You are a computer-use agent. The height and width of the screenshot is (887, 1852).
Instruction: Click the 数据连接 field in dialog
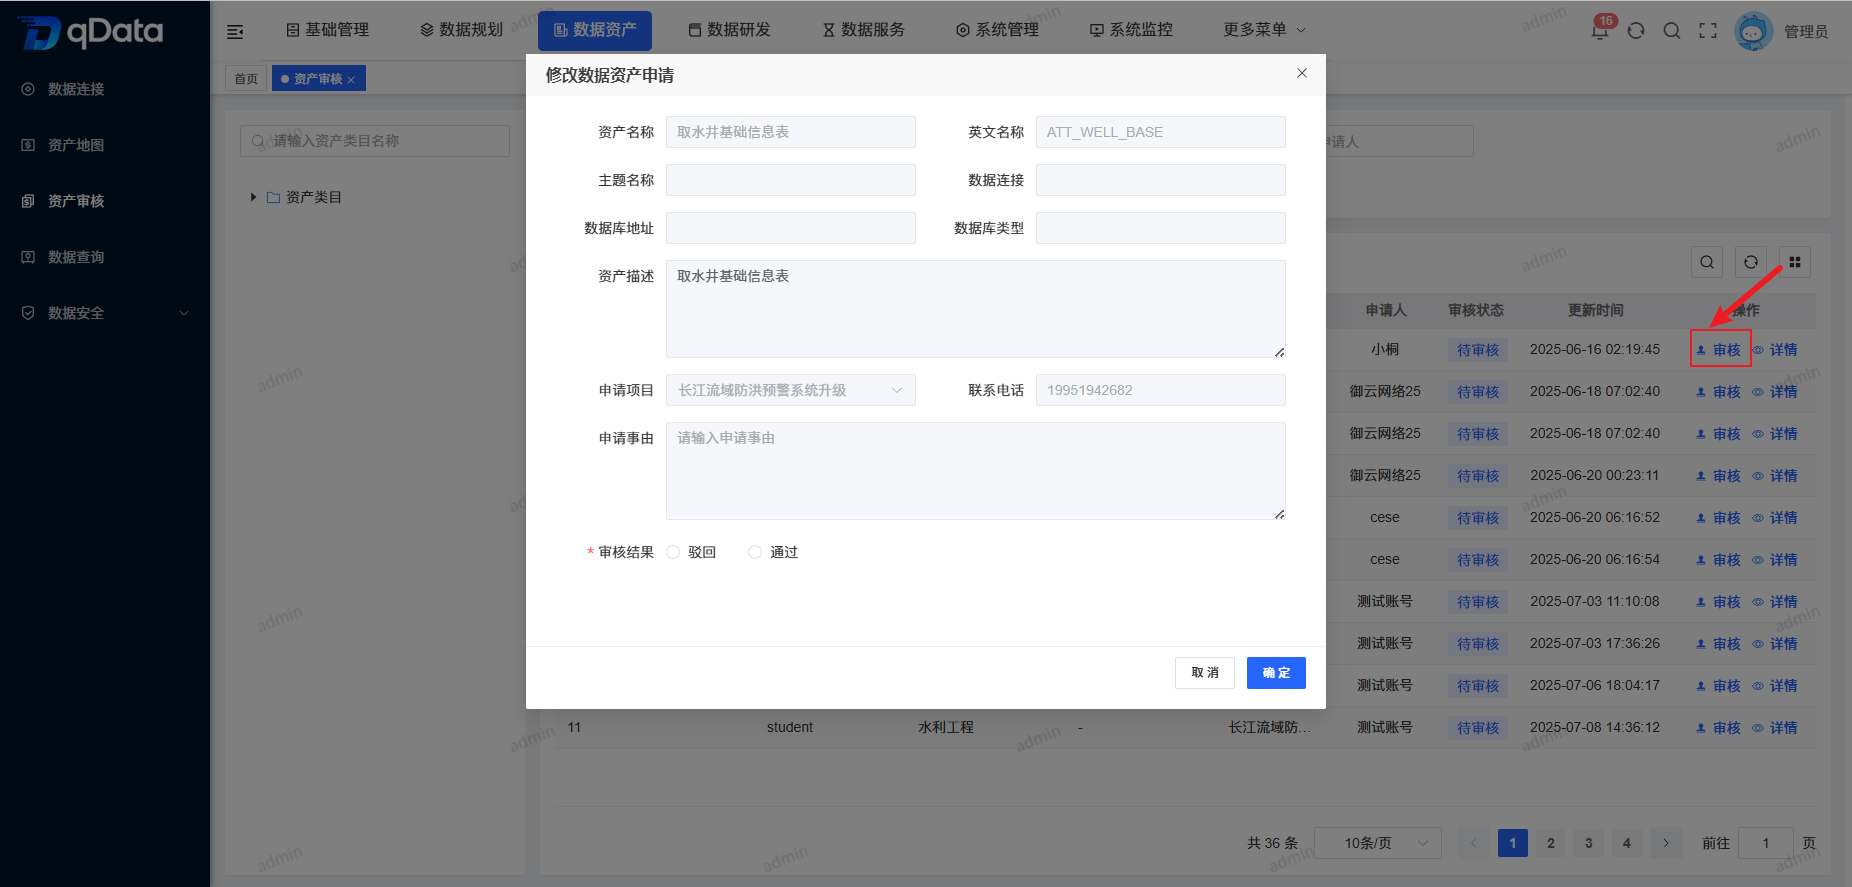pos(1161,180)
